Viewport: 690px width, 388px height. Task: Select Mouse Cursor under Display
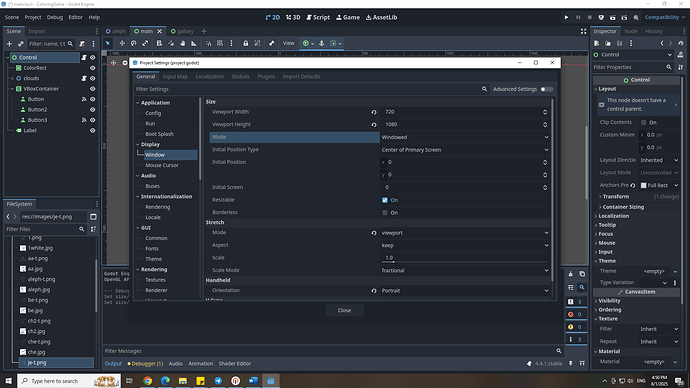[x=162, y=165]
